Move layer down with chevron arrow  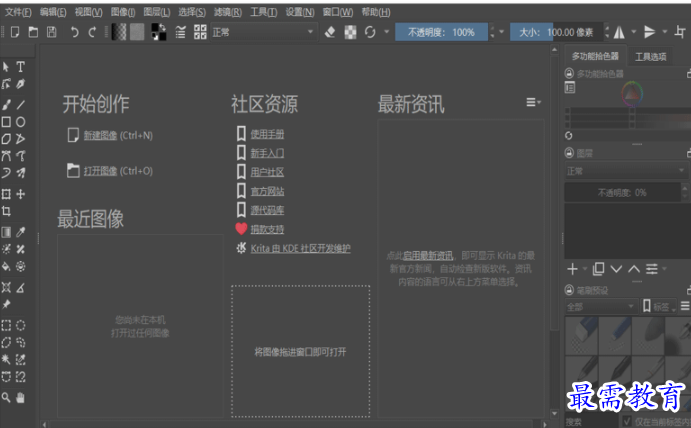coord(616,269)
